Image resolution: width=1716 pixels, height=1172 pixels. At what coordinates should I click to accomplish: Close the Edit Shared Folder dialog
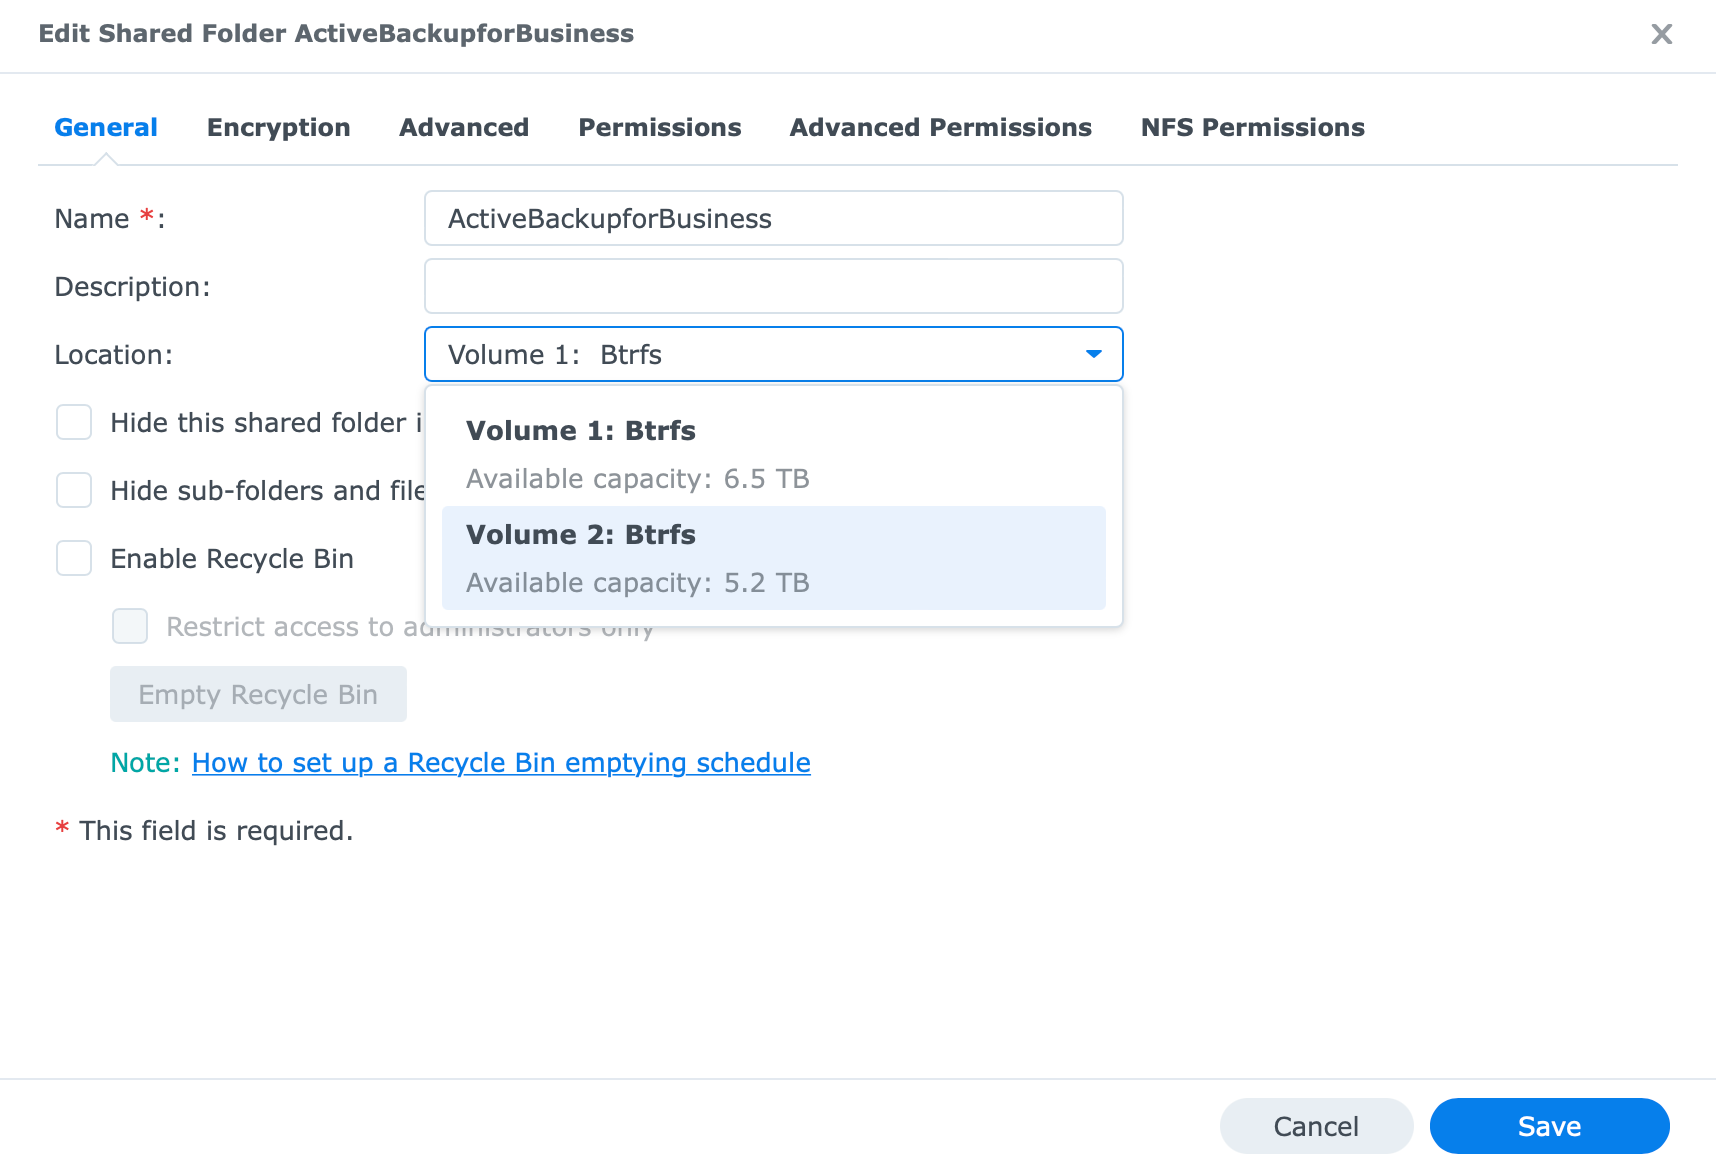click(1661, 34)
